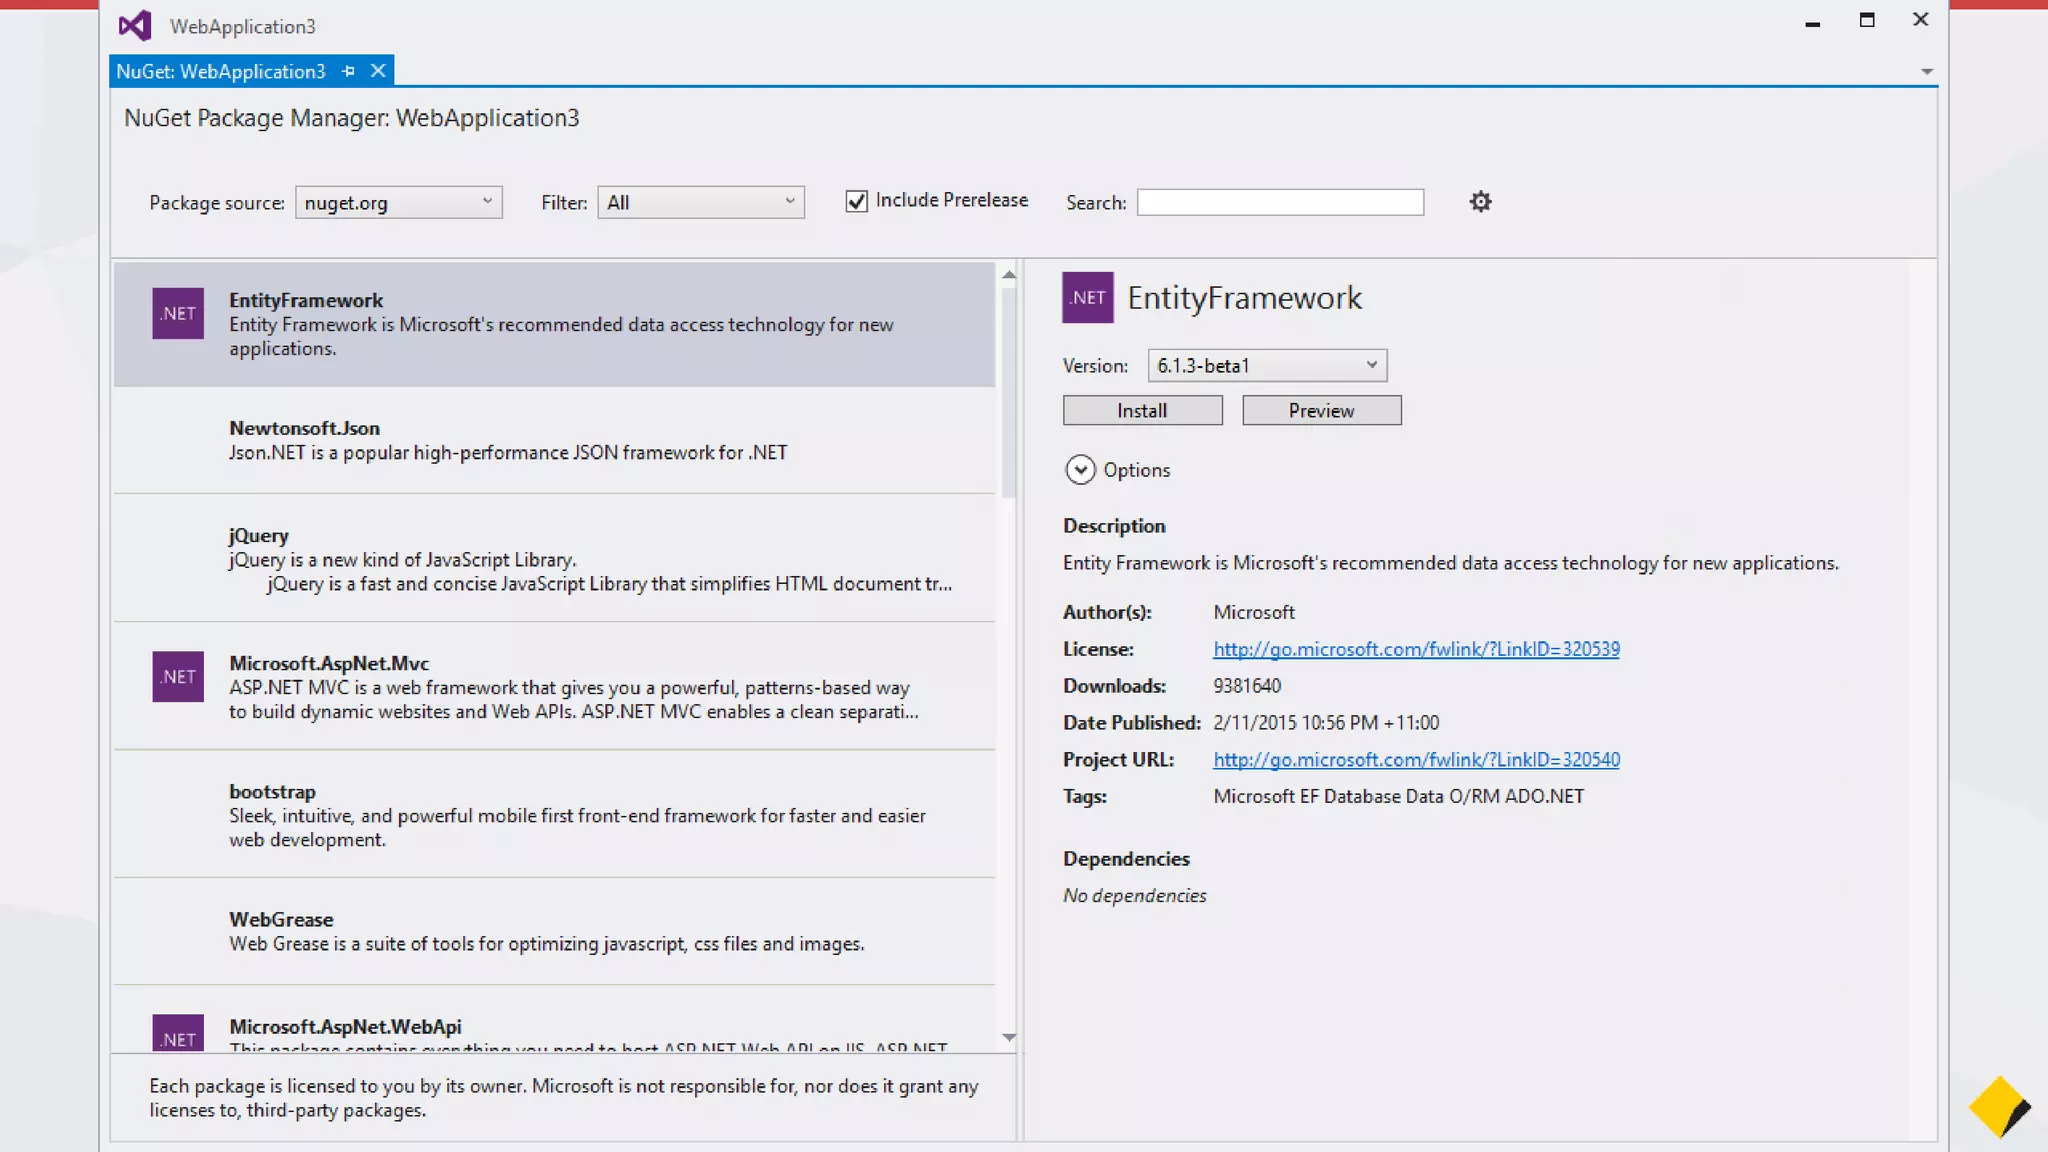This screenshot has height=1152, width=2048.
Task: Click the .NET icon in details pane header
Action: pos(1088,297)
